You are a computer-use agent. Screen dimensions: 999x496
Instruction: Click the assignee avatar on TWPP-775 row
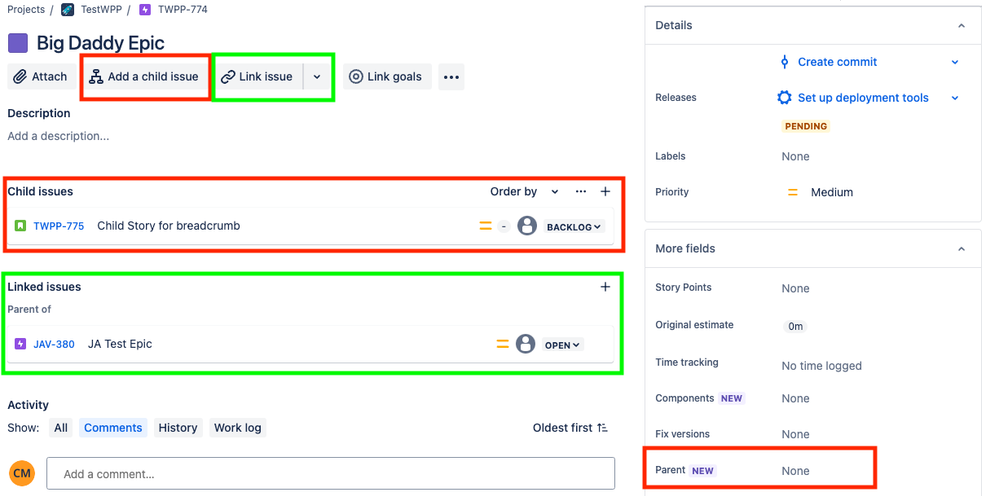coord(527,226)
